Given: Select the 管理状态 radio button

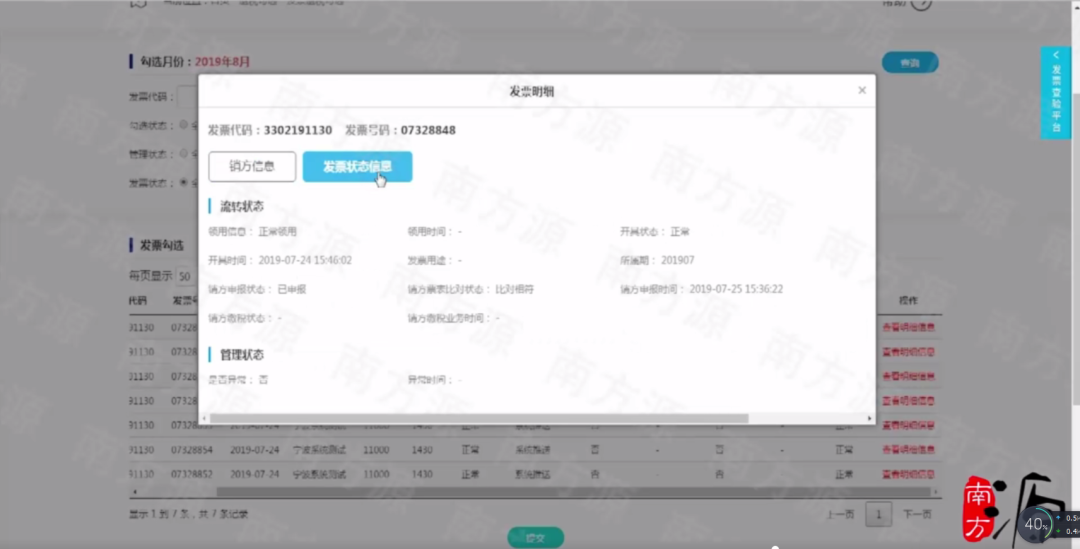Looking at the screenshot, I should point(184,154).
